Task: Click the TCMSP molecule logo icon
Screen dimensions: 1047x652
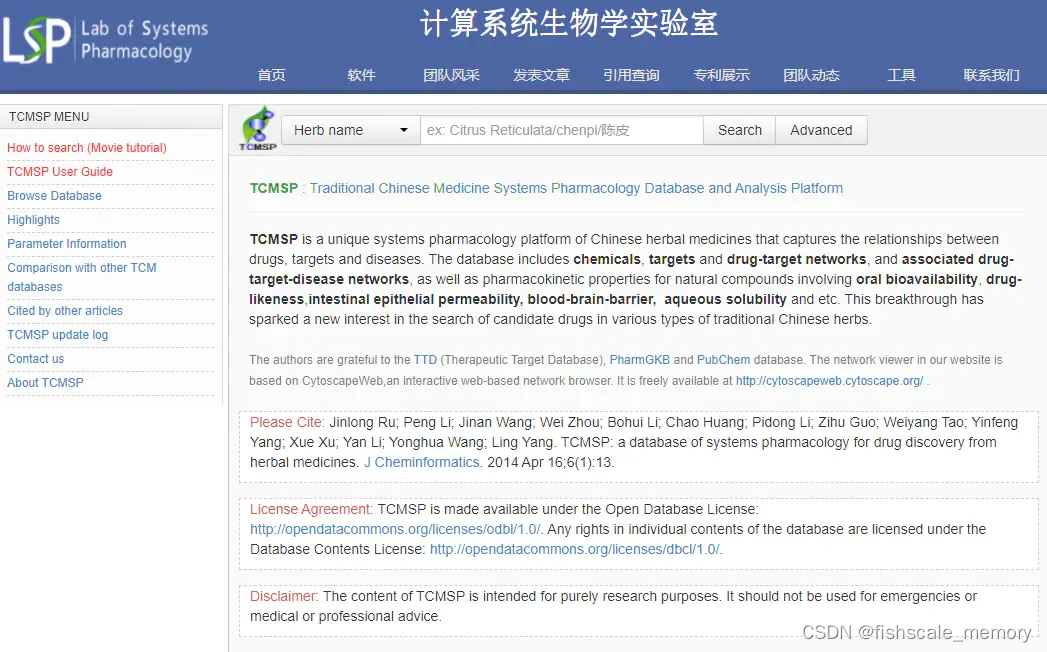Action: [258, 129]
